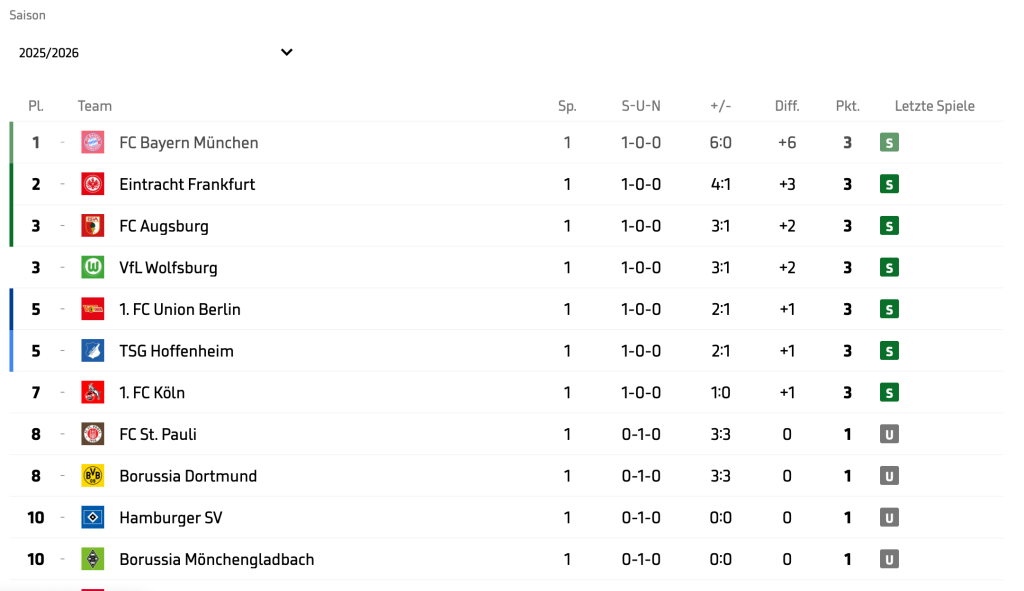Click the 1. FC Köln logo

pos(93,392)
